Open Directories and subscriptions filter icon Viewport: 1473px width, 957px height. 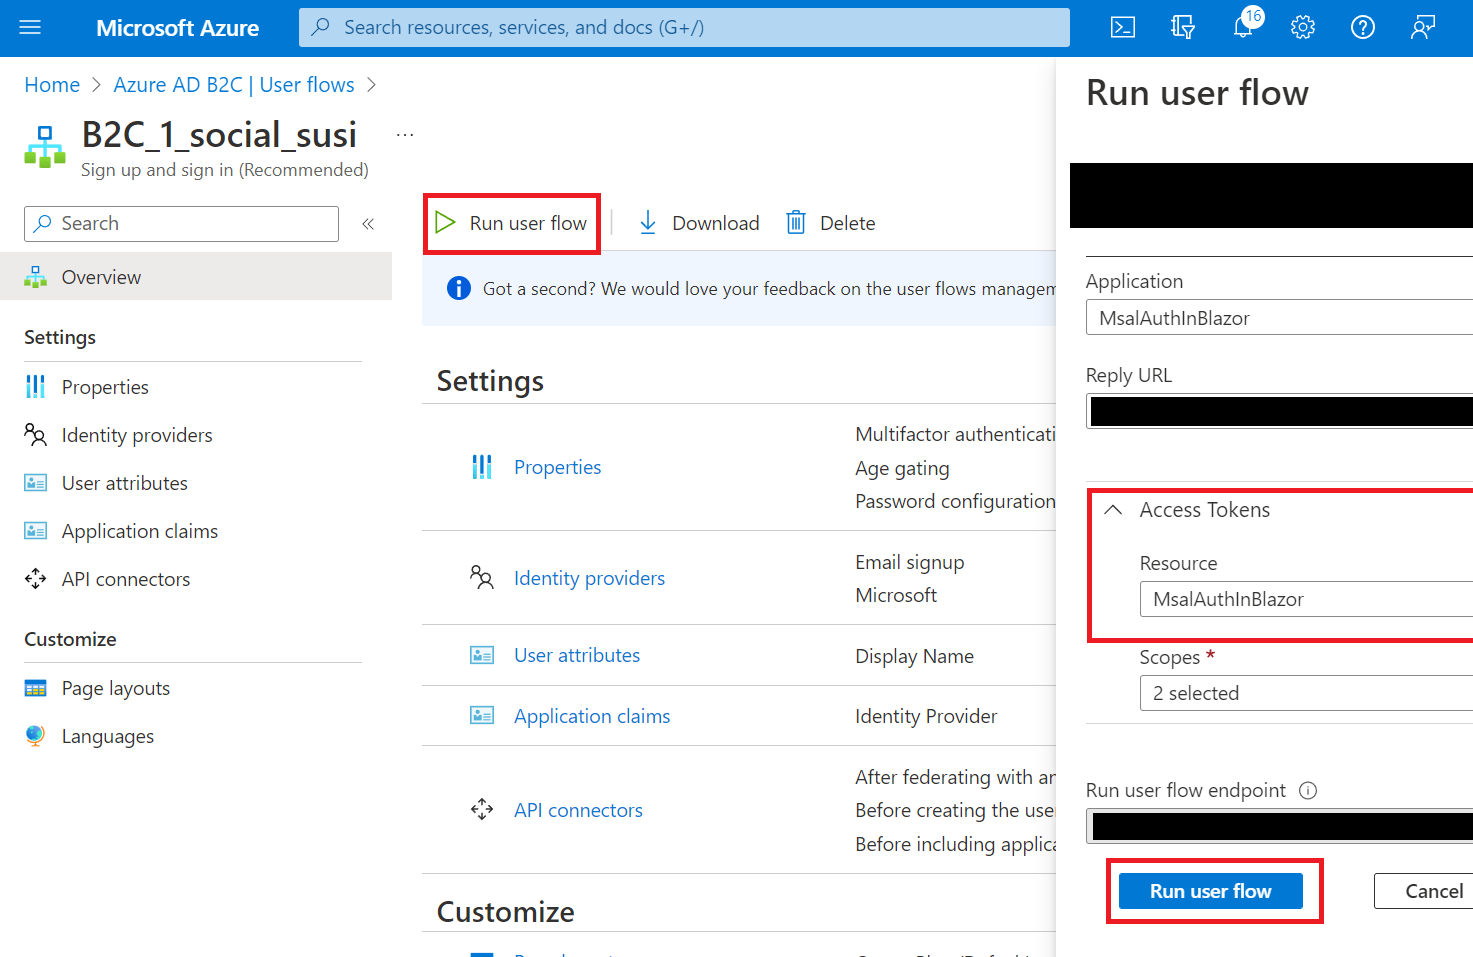[x=1183, y=28]
